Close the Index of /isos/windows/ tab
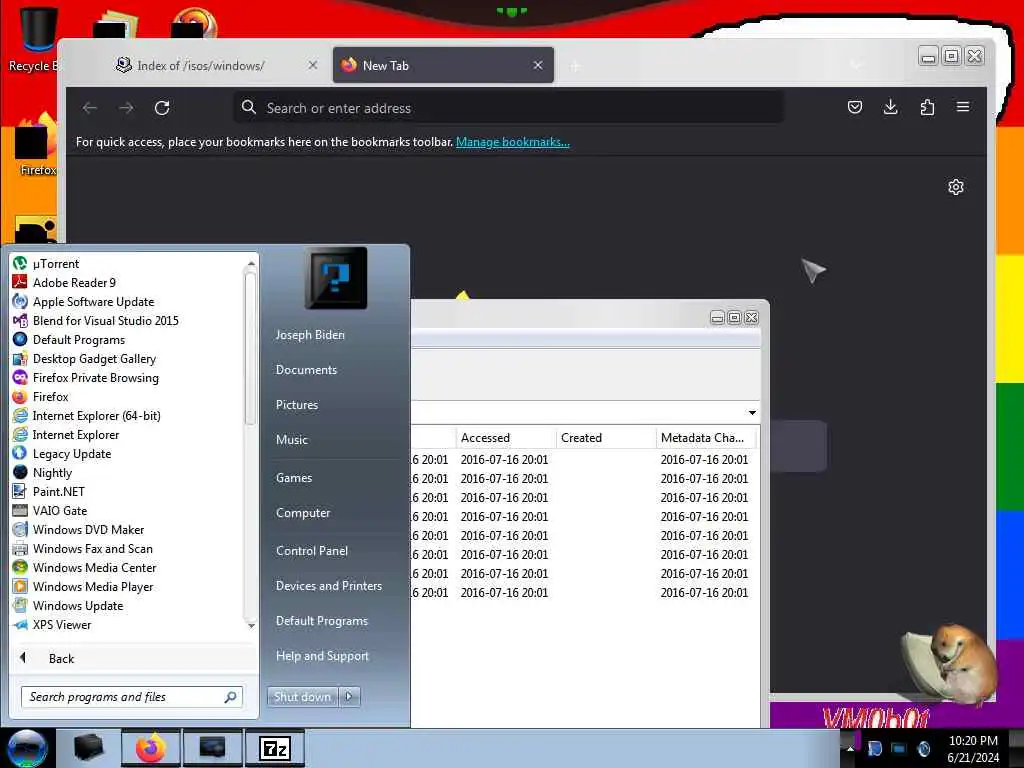The height and width of the screenshot is (768, 1024). point(313,65)
